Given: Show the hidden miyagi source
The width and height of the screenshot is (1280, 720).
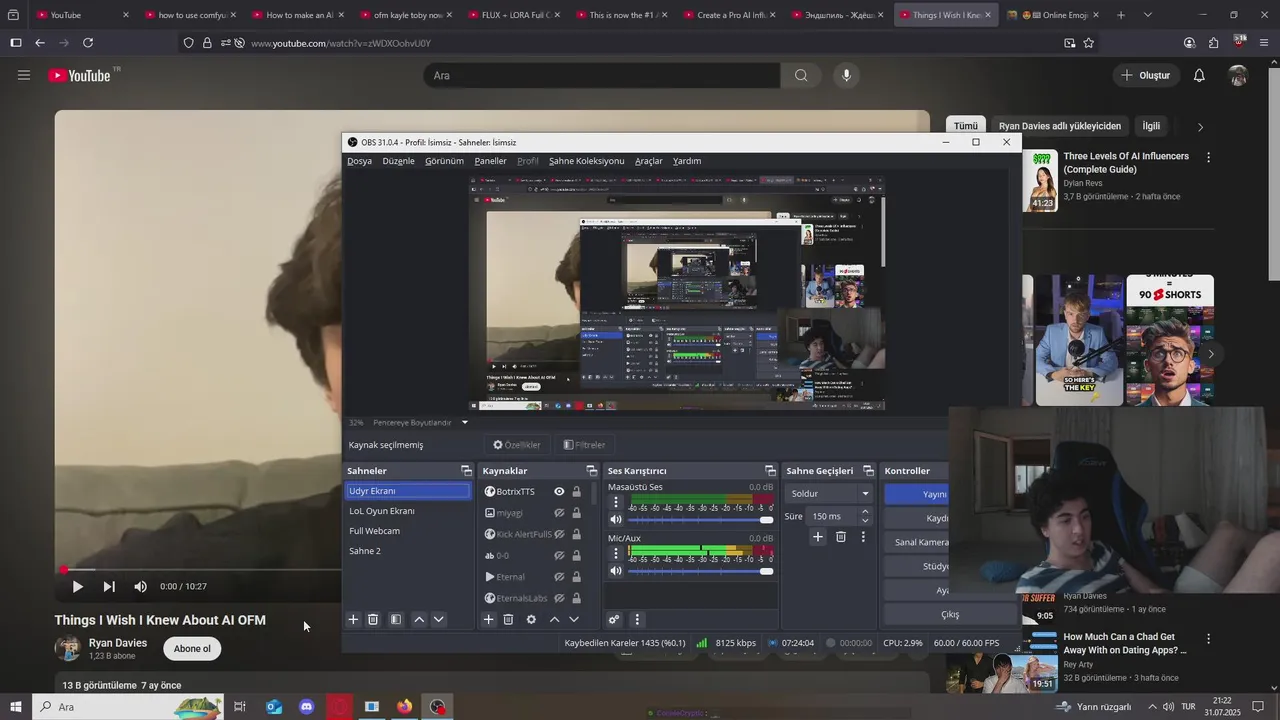Looking at the screenshot, I should tap(559, 513).
